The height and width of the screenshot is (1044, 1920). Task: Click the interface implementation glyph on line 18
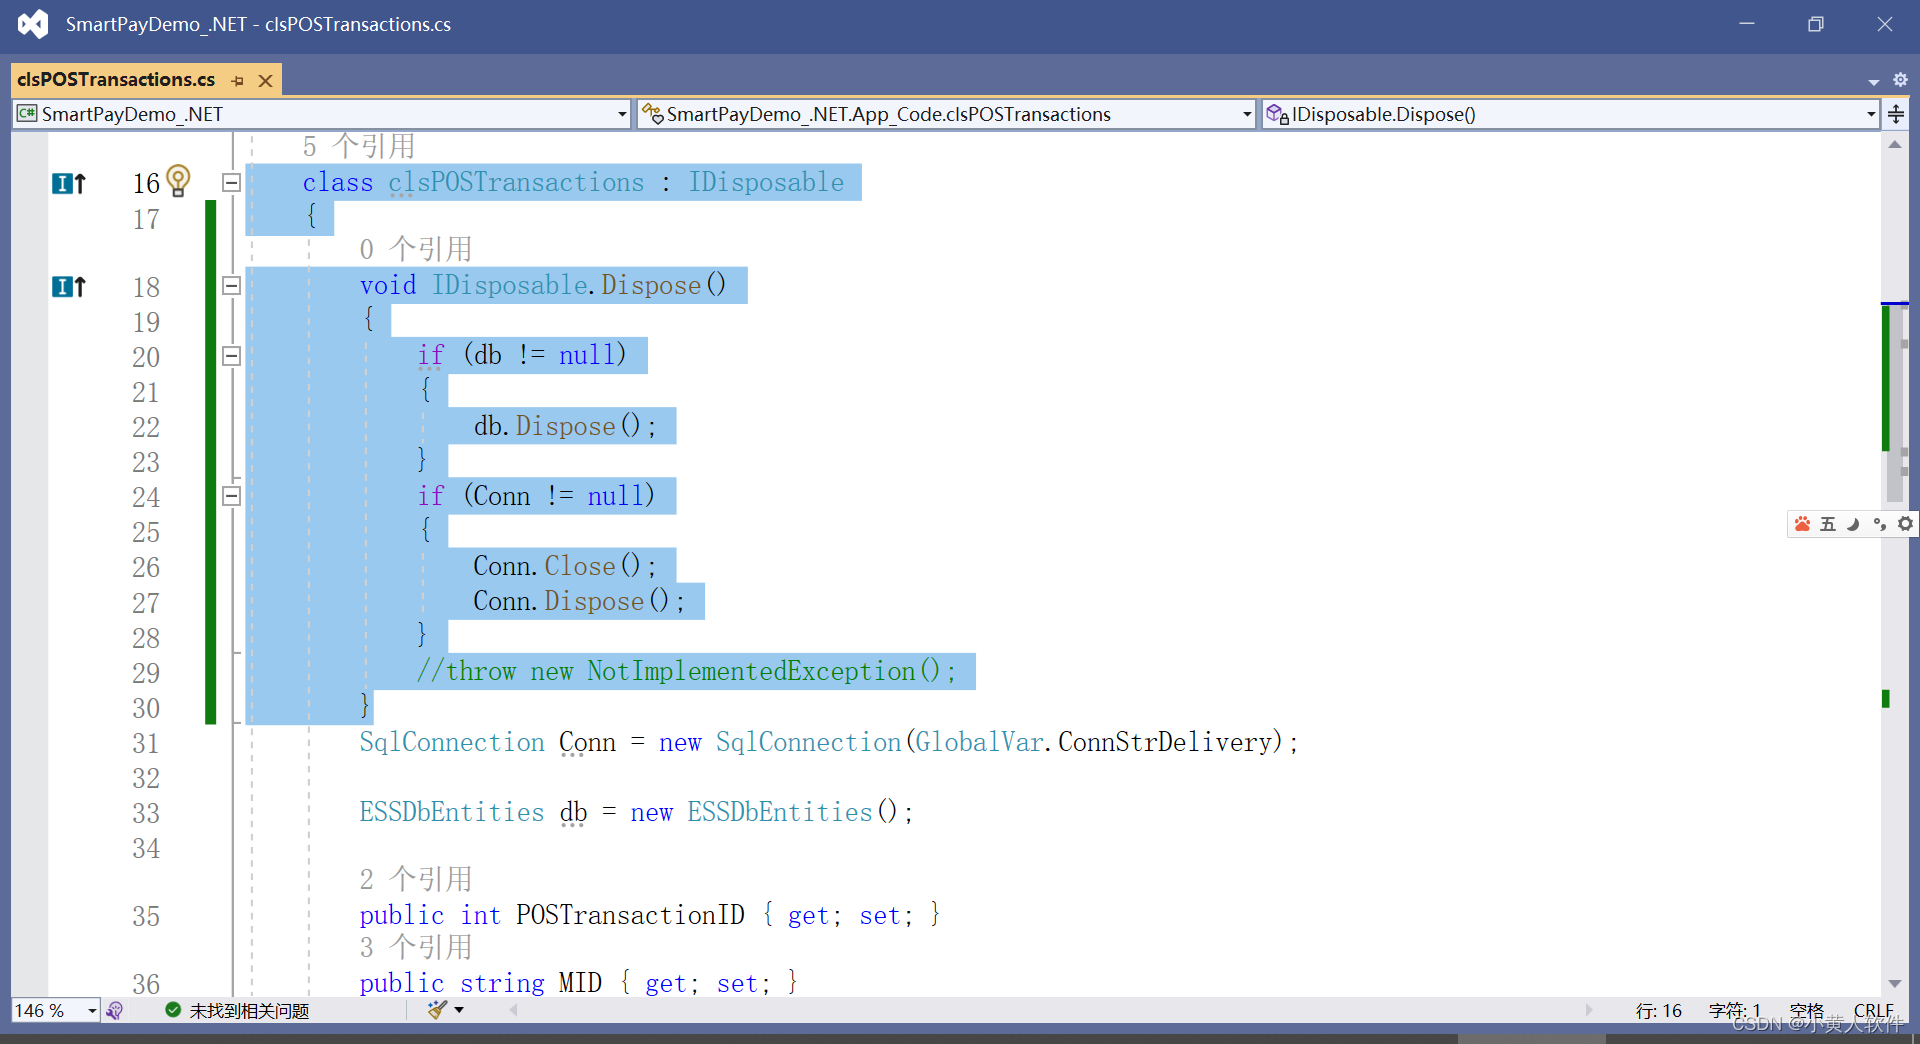[x=69, y=287]
